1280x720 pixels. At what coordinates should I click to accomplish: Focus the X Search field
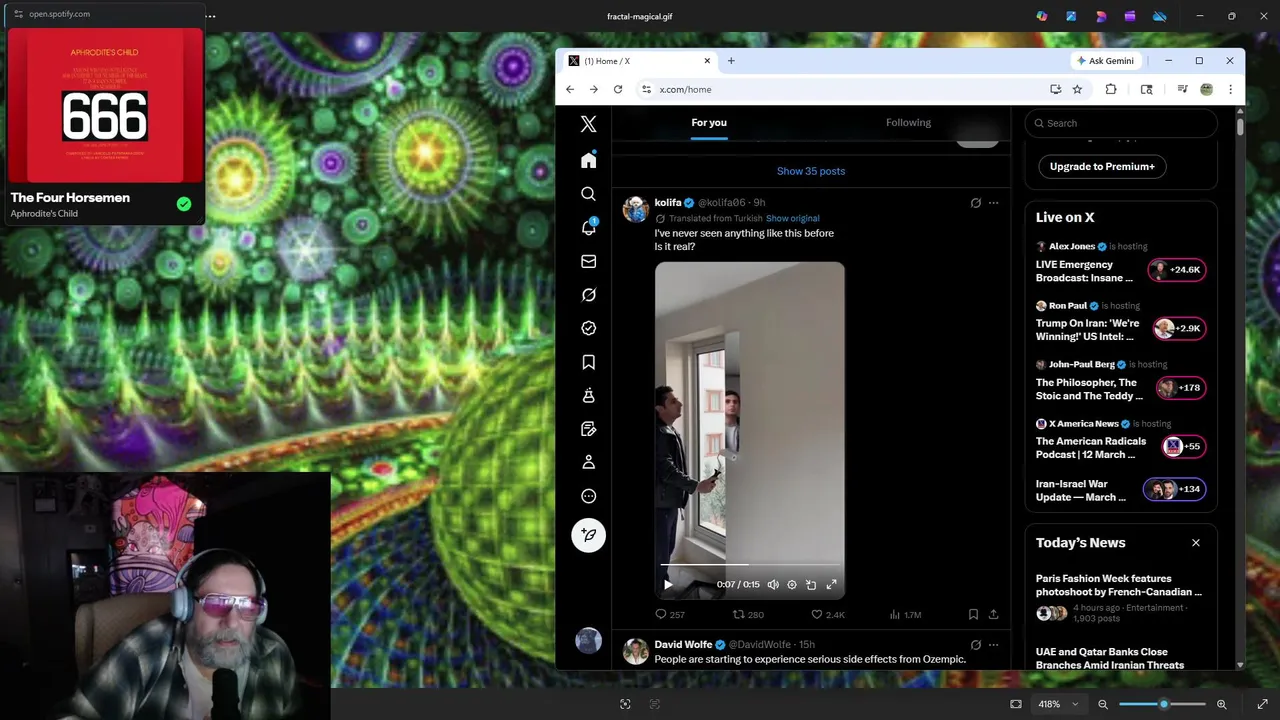[1120, 123]
